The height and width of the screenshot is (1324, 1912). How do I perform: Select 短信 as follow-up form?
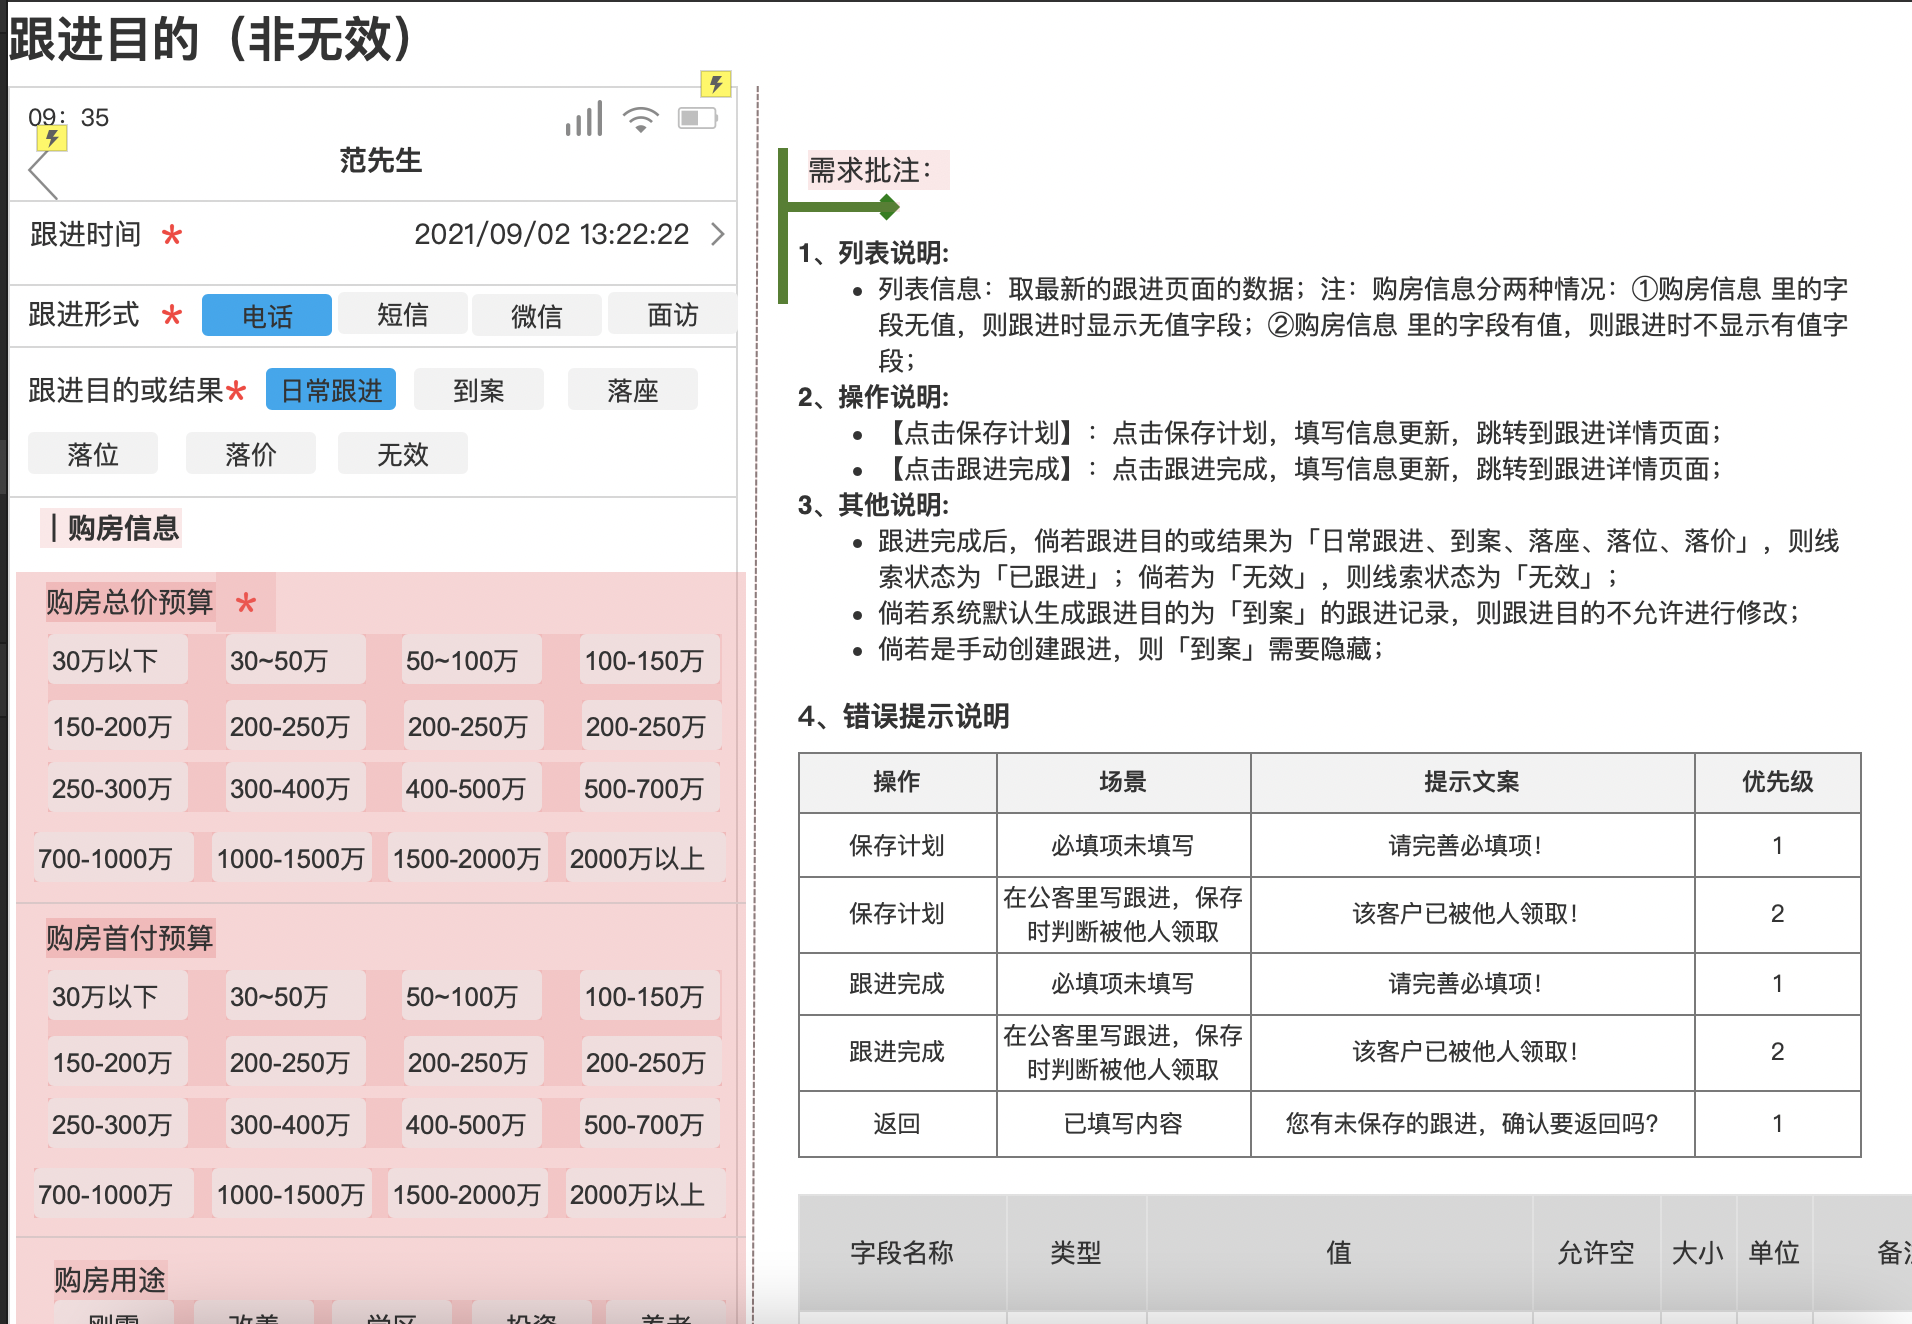403,314
